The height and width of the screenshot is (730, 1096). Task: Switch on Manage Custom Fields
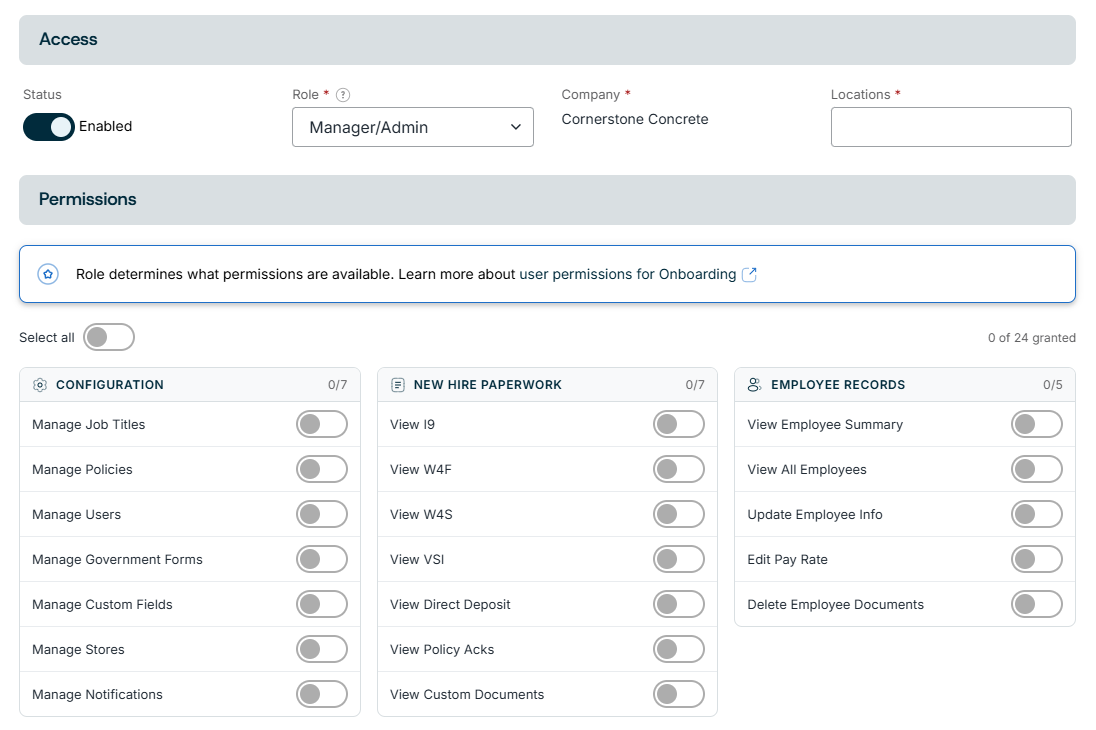point(322,604)
